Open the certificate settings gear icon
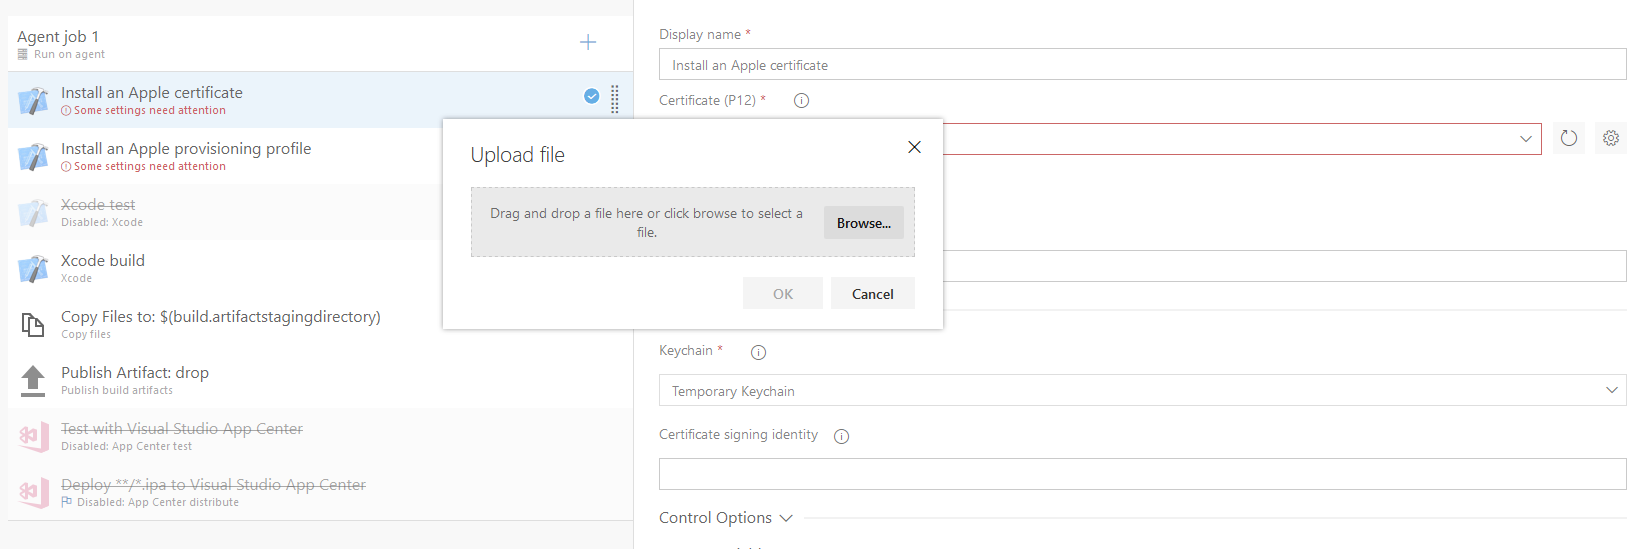The image size is (1634, 549). coord(1611,138)
